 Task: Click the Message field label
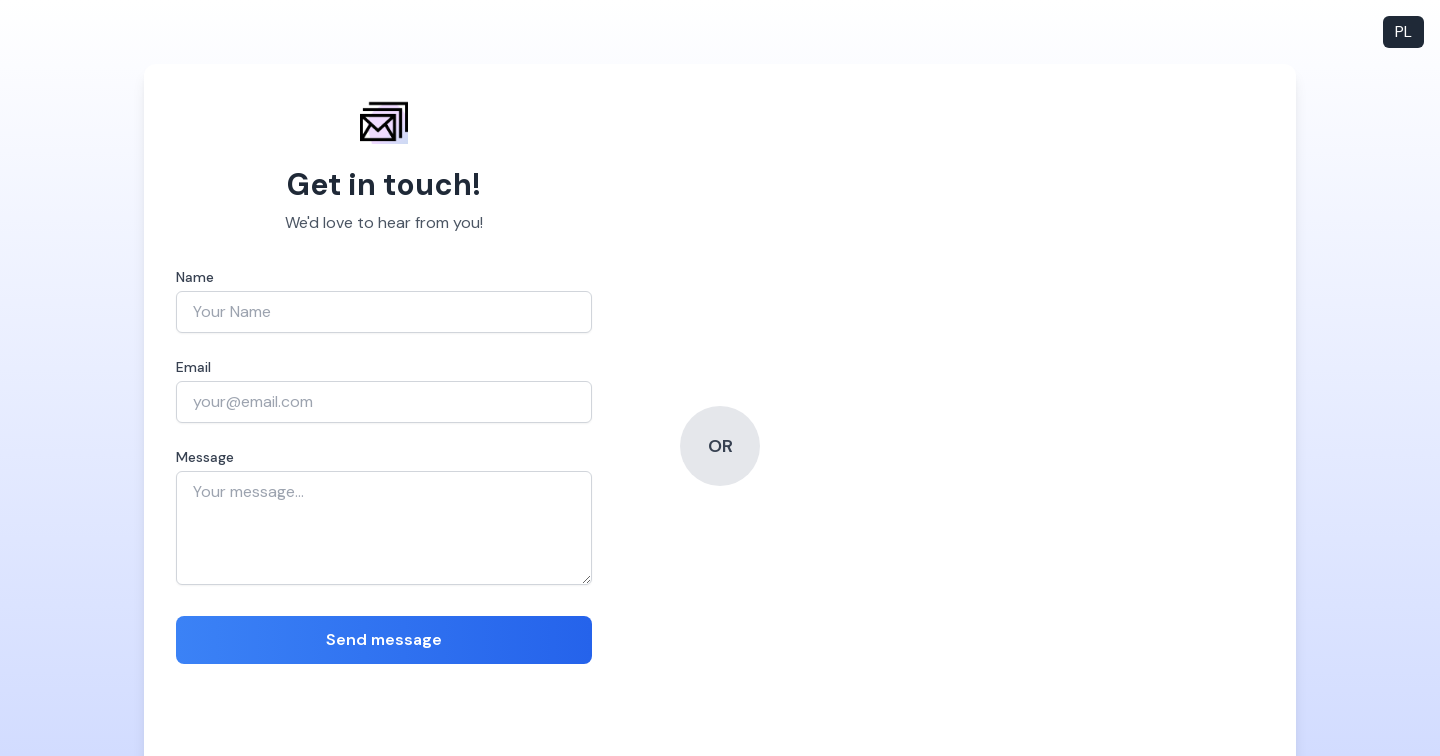[205, 457]
